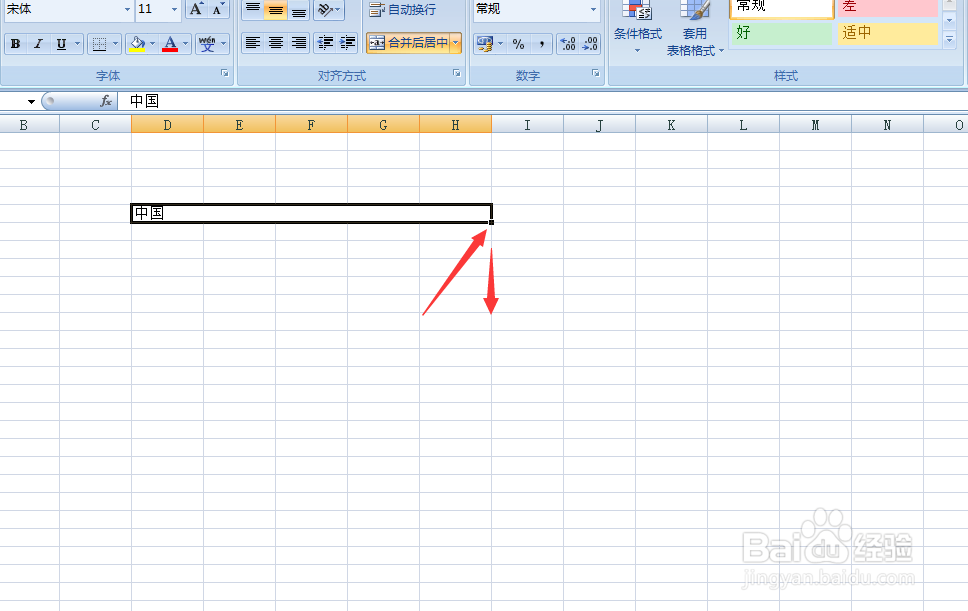
Task: Apply red font color
Action: [x=170, y=44]
